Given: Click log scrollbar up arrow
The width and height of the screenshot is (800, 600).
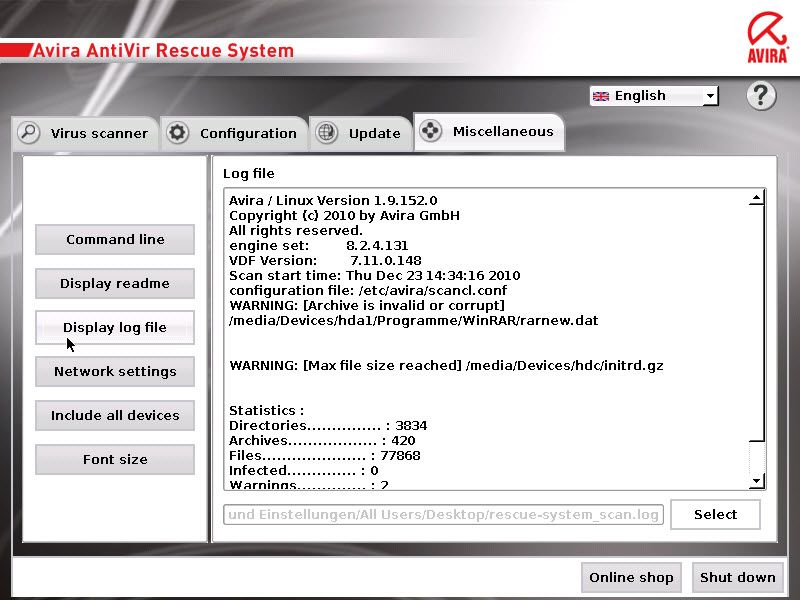Looking at the screenshot, I should [x=757, y=197].
